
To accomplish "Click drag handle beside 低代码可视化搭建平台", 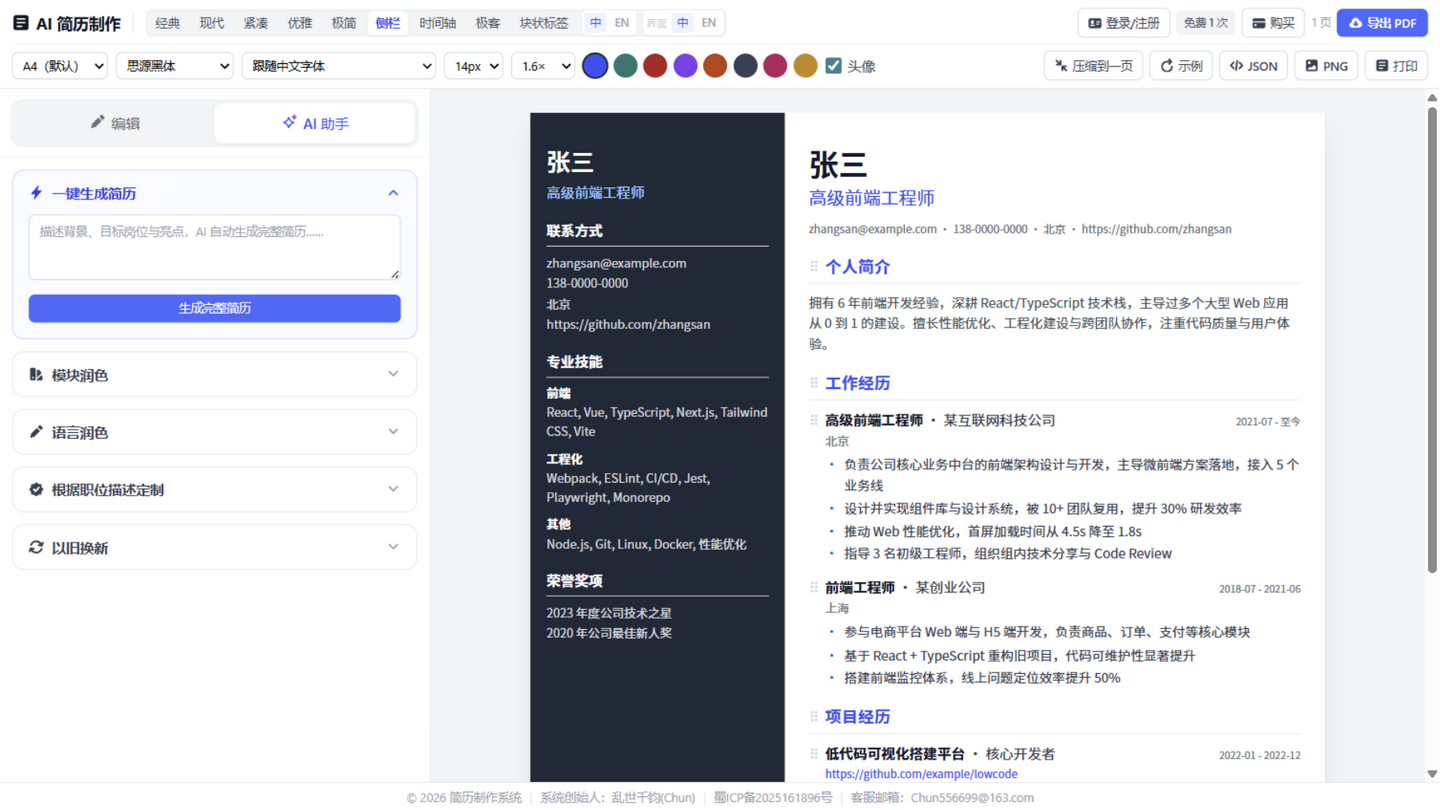I will 814,753.
